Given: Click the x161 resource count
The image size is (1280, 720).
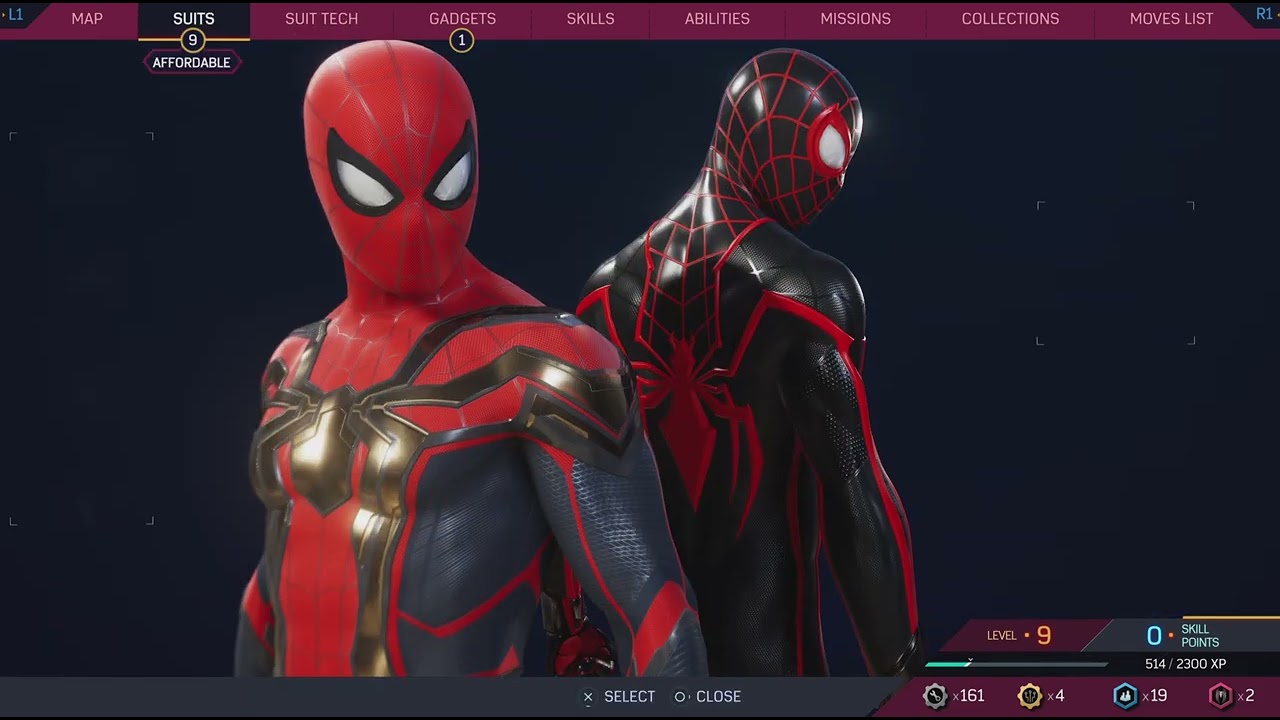Looking at the screenshot, I should pos(968,696).
